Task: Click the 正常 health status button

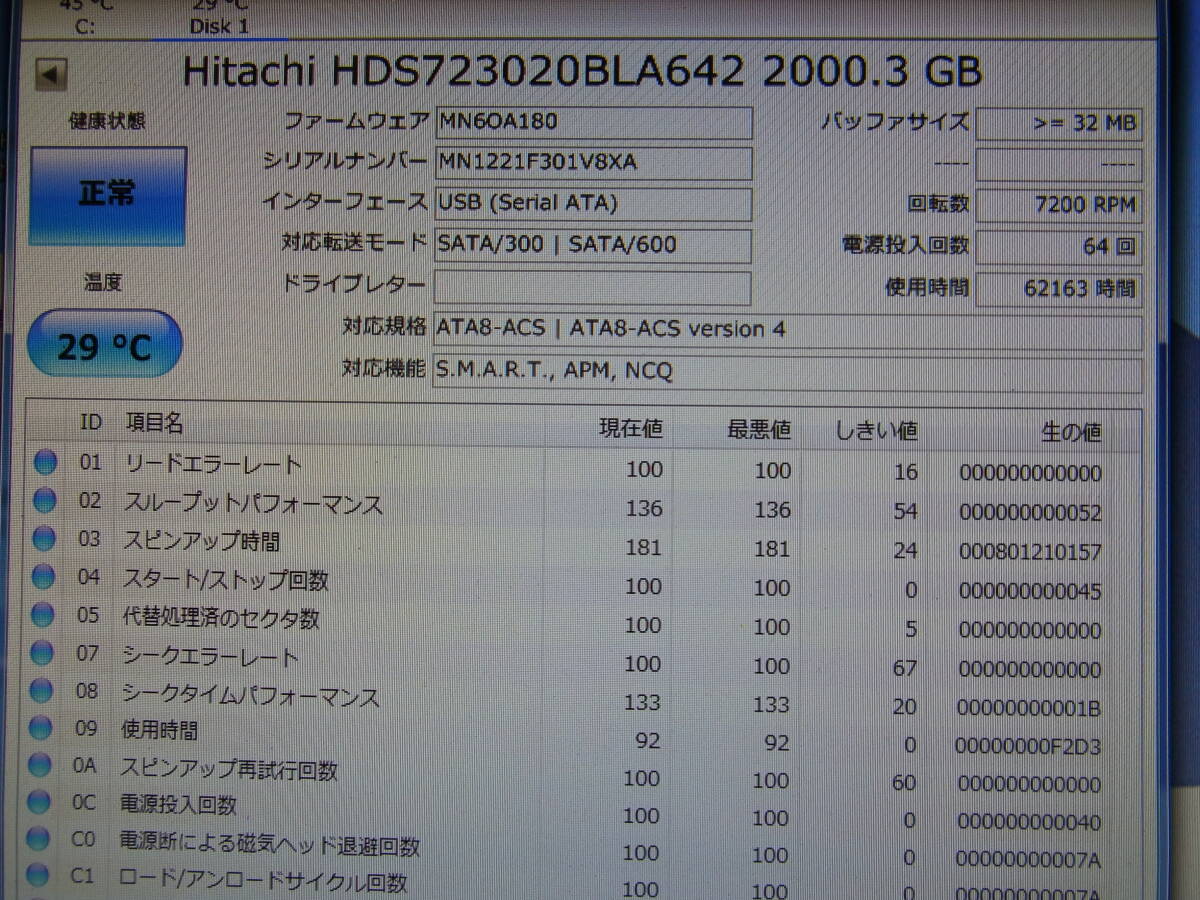Action: [x=108, y=196]
